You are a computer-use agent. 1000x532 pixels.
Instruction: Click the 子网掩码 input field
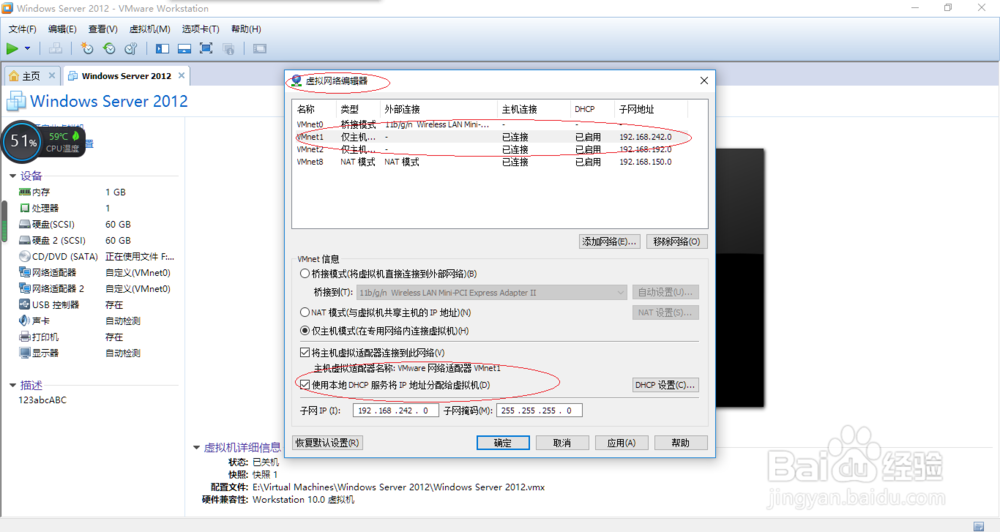coord(540,411)
